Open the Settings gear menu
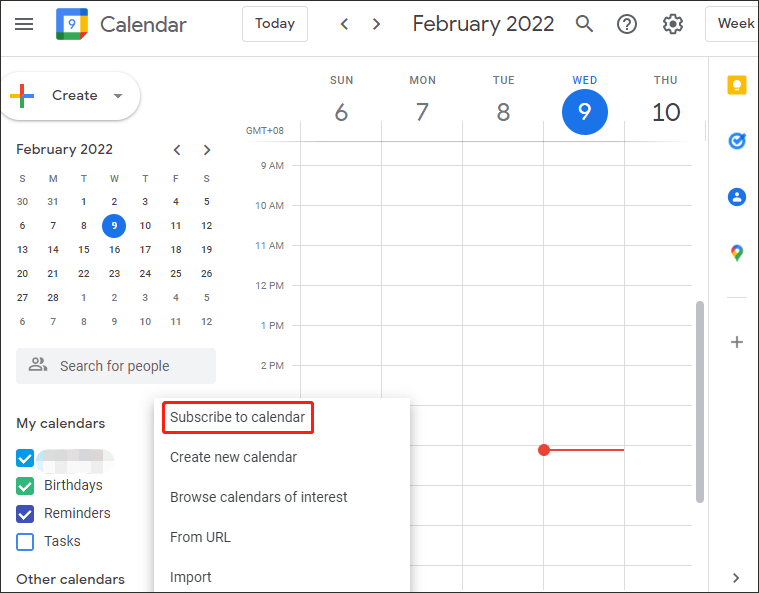 (x=672, y=24)
